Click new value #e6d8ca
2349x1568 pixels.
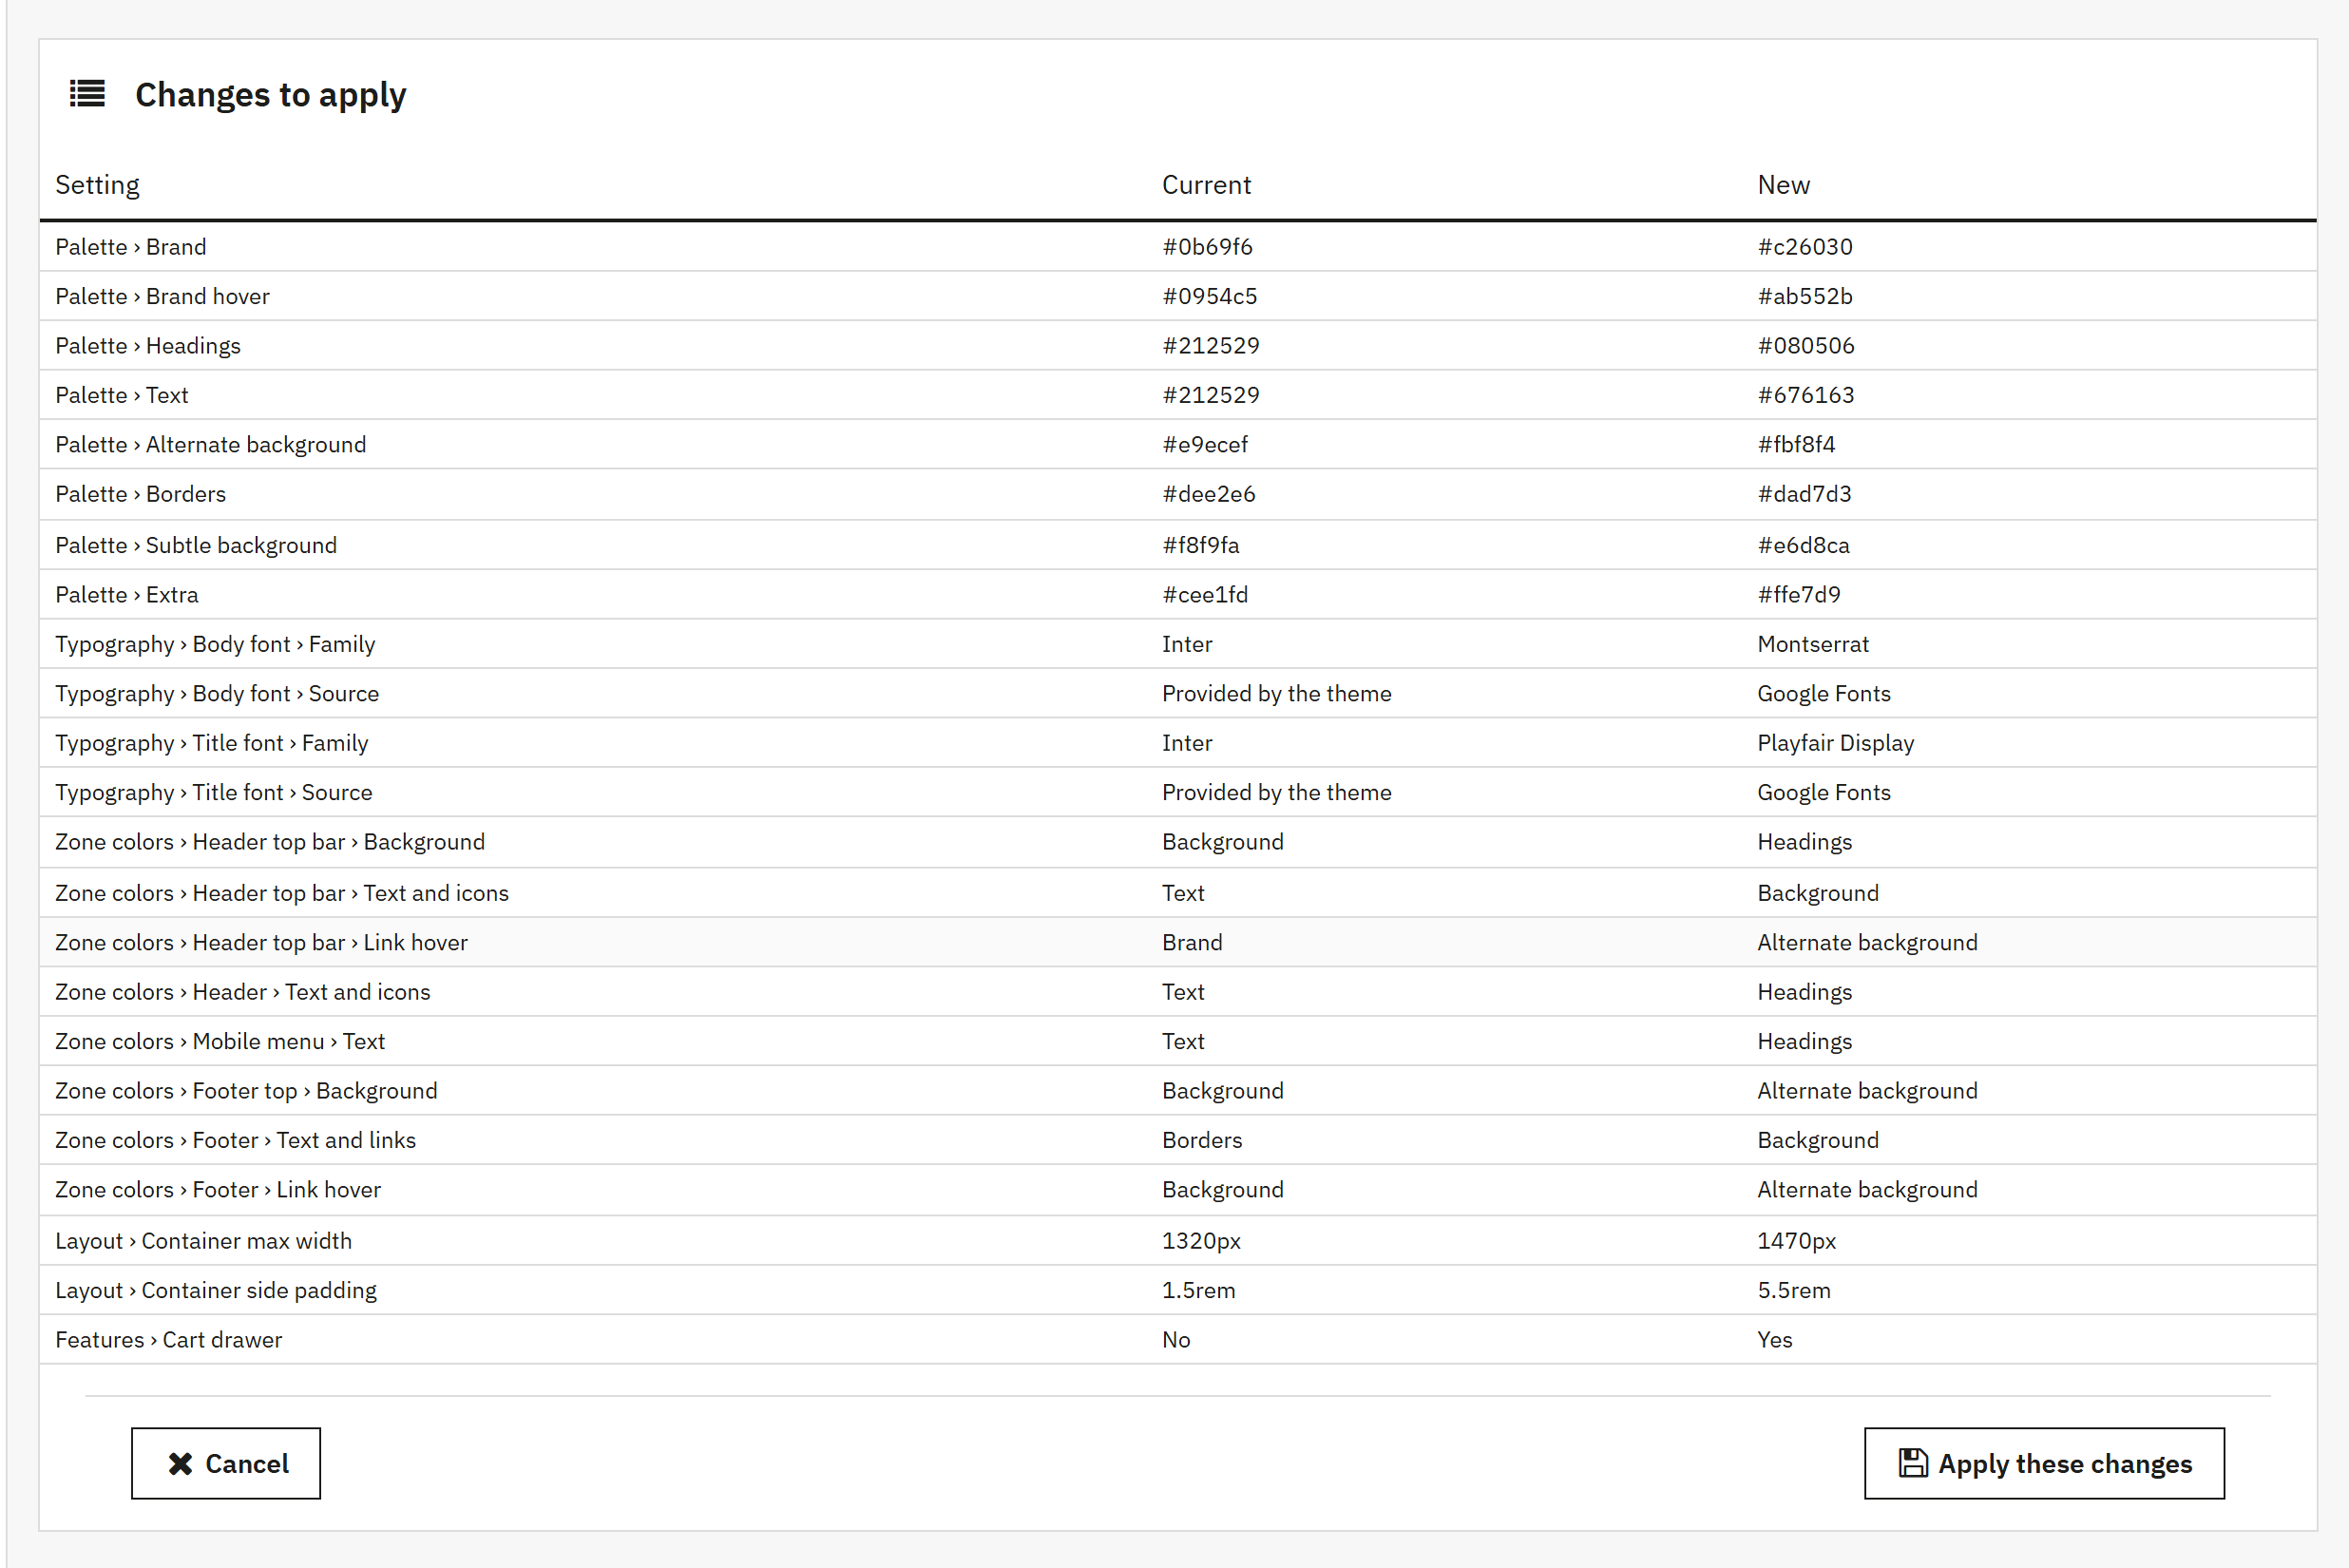[1804, 545]
